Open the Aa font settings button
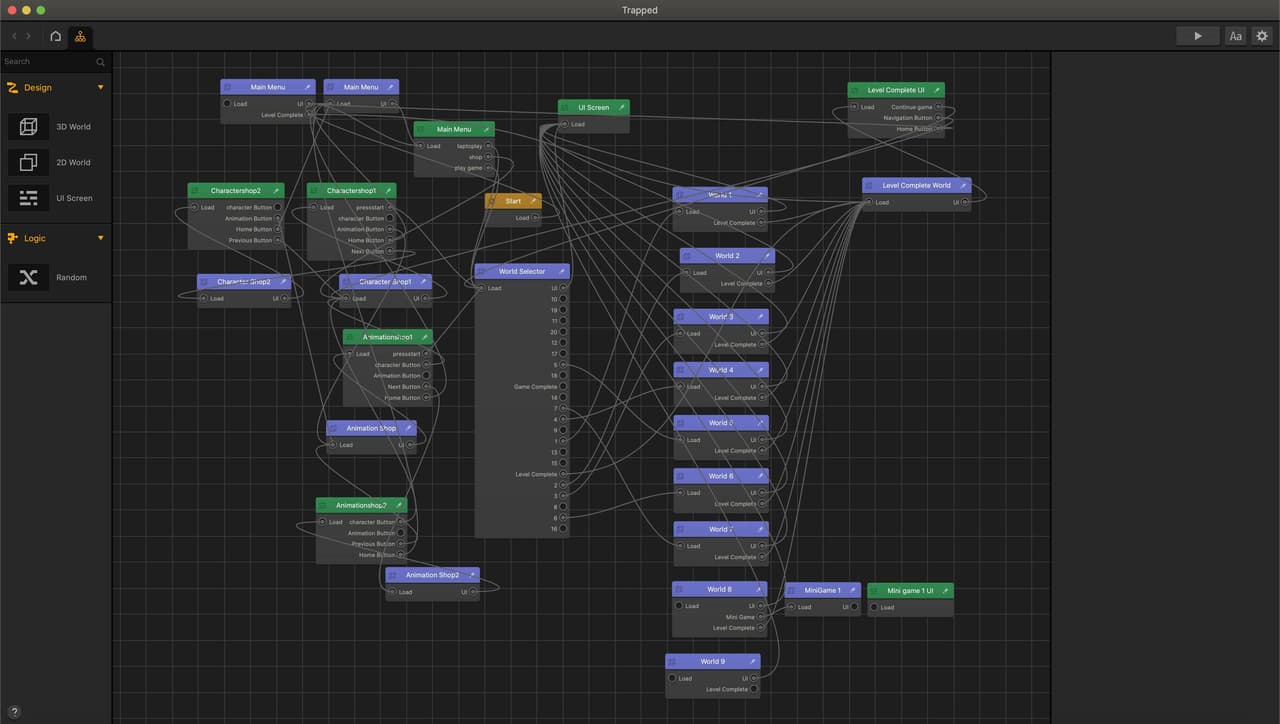The width and height of the screenshot is (1280, 724). [1235, 36]
